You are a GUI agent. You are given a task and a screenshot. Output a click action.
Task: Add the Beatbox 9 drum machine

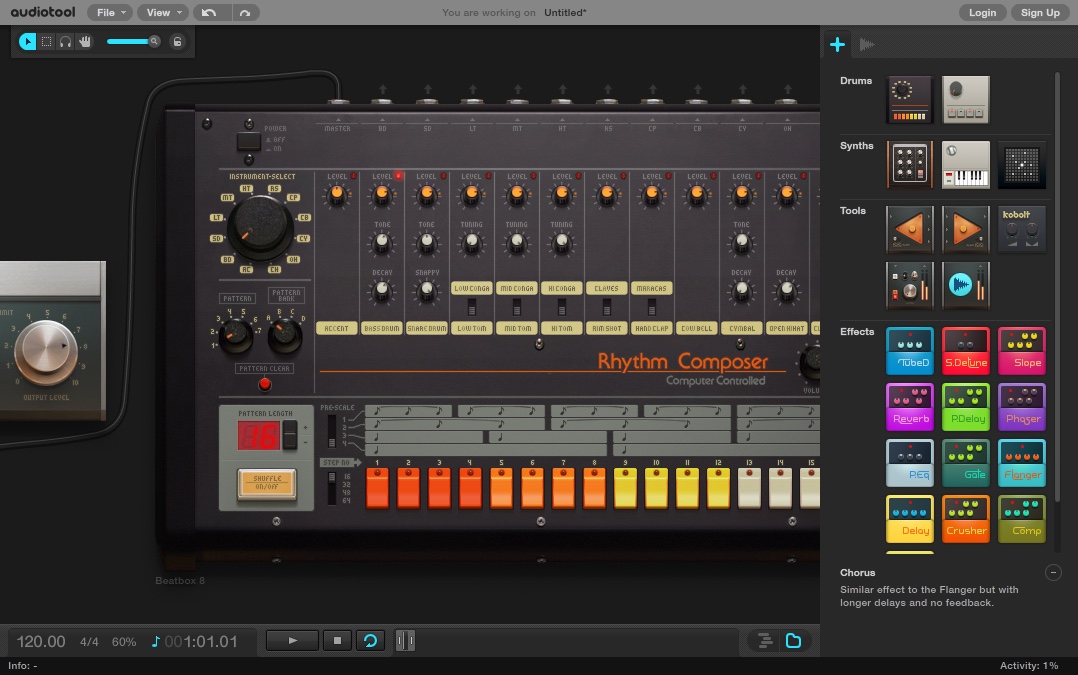pyautogui.click(x=965, y=100)
